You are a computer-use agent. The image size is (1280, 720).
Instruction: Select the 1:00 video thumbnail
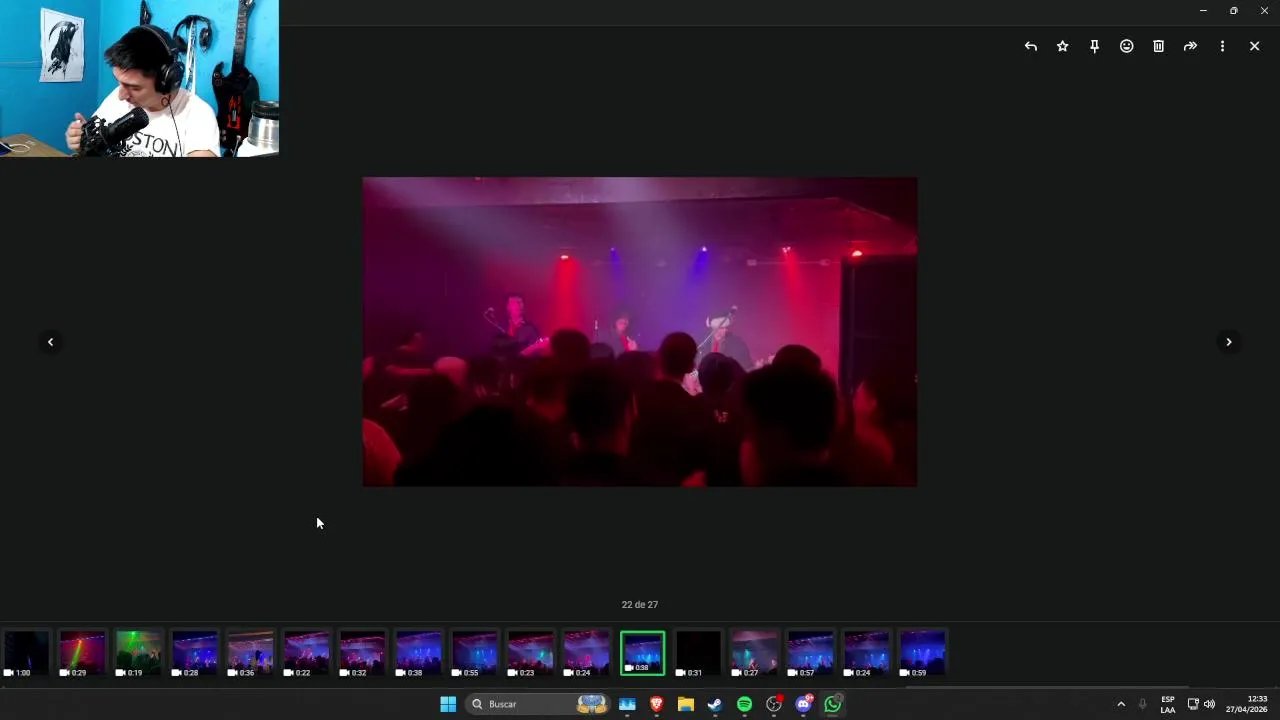pyautogui.click(x=27, y=653)
